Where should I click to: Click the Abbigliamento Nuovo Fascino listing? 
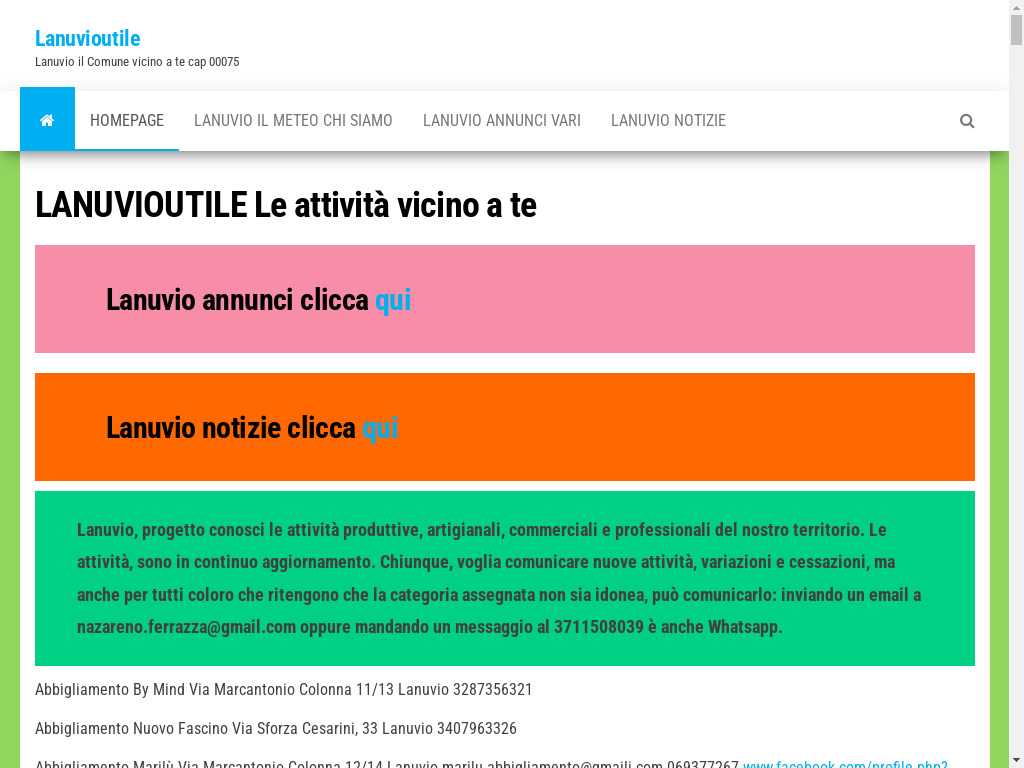275,728
